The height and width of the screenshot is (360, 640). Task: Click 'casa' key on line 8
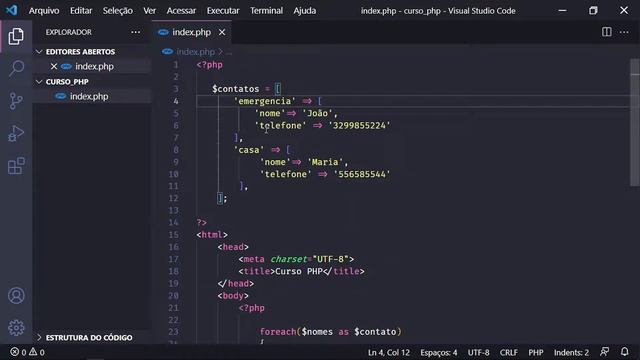pos(249,150)
